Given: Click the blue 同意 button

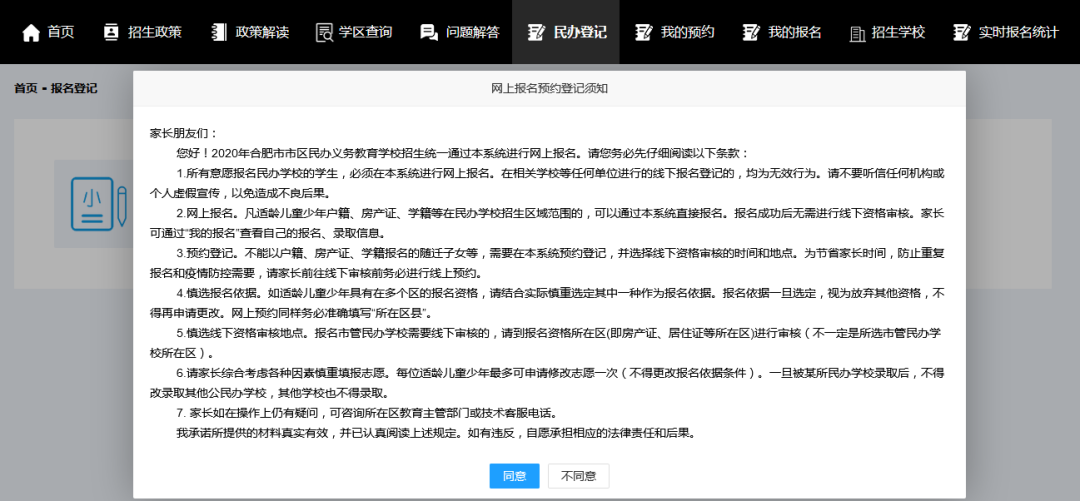Looking at the screenshot, I should pos(515,476).
